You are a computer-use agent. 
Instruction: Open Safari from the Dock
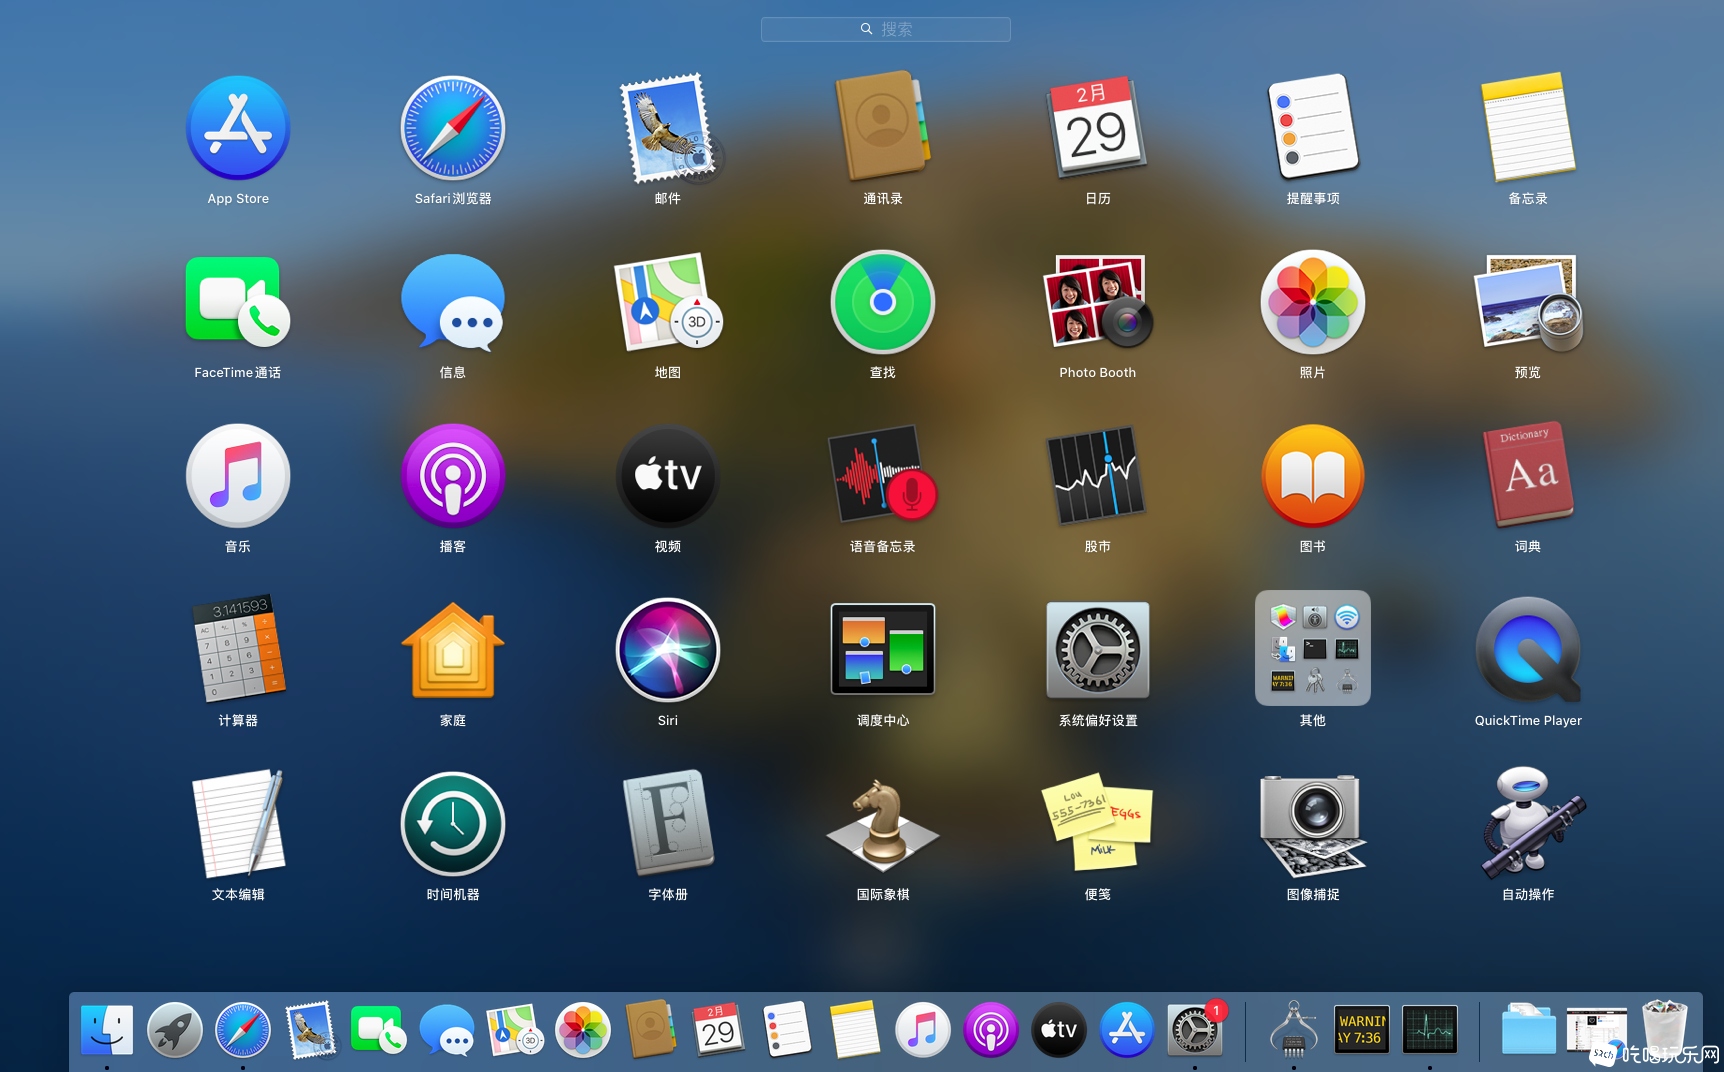243,1029
